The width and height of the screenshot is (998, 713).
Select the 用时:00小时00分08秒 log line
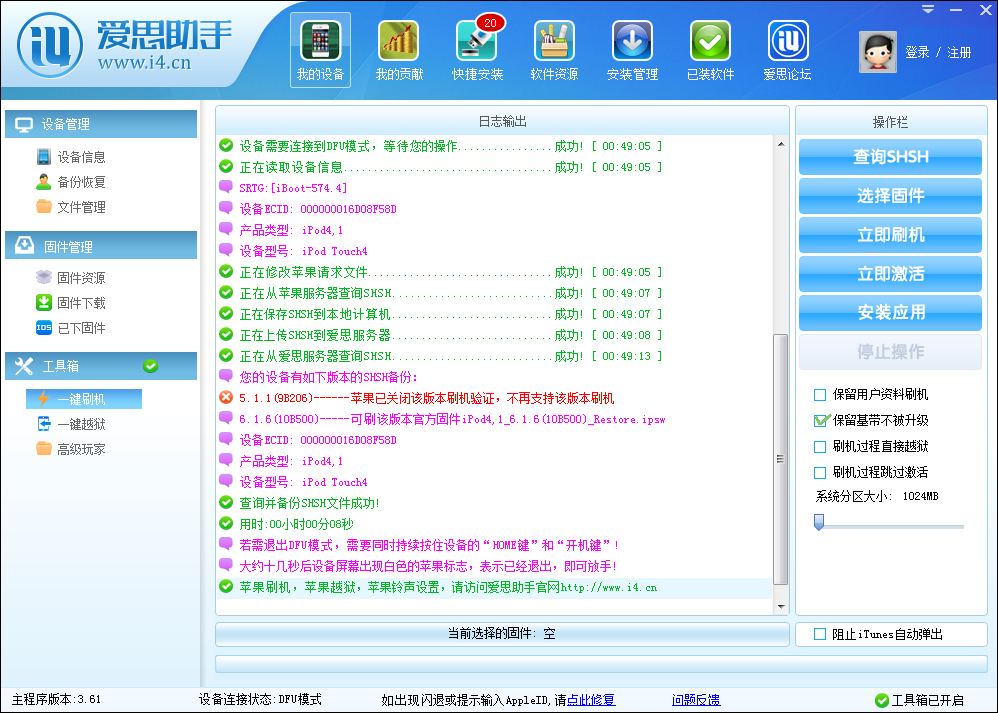(494, 524)
